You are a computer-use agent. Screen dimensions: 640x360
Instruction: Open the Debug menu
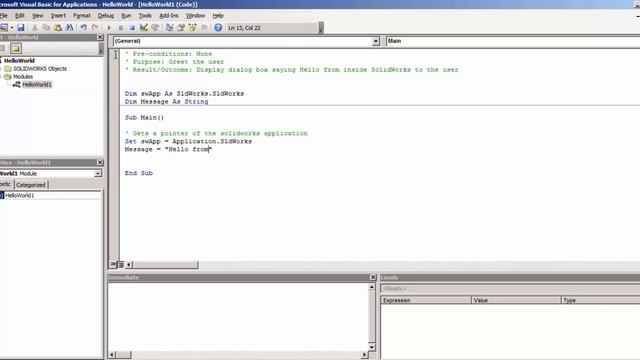pos(106,16)
